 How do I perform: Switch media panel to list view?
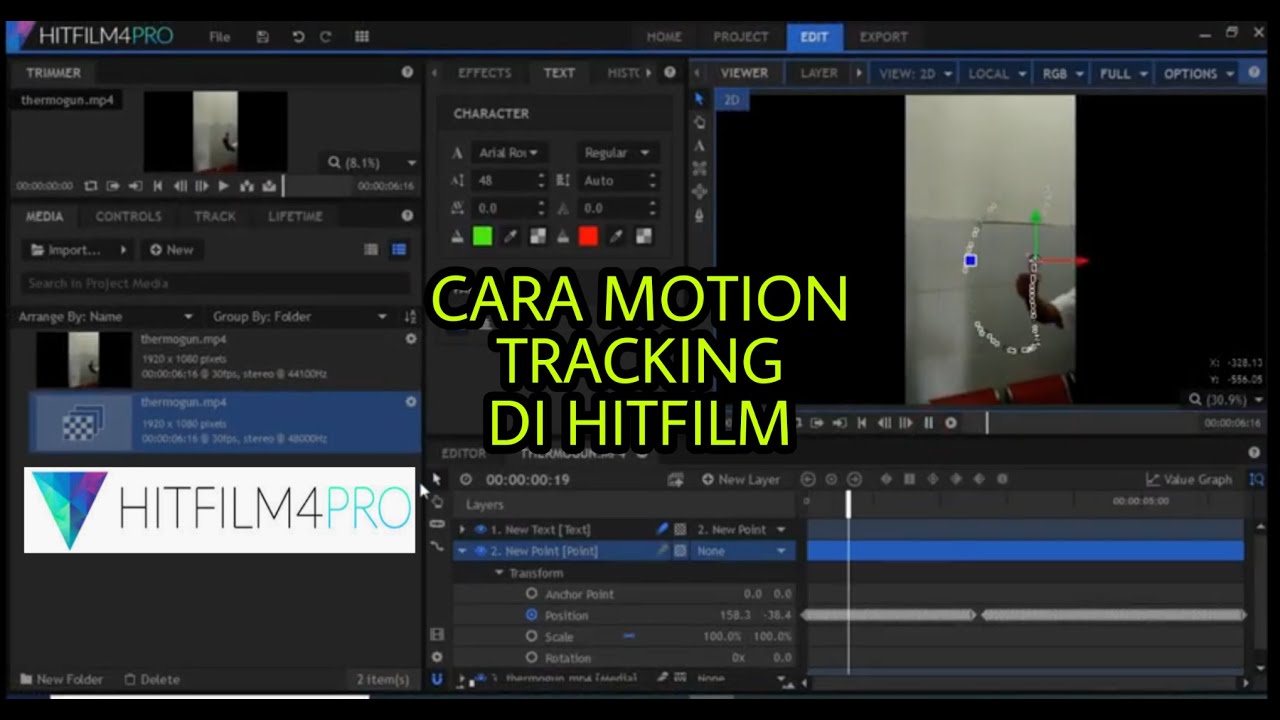pyautogui.click(x=371, y=250)
